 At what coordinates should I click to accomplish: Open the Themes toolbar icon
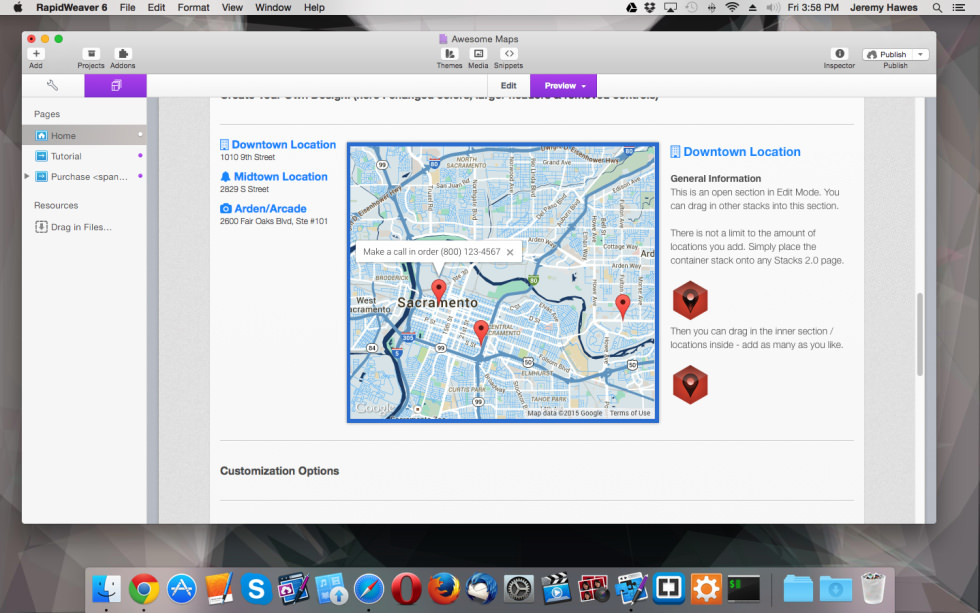[x=449, y=54]
